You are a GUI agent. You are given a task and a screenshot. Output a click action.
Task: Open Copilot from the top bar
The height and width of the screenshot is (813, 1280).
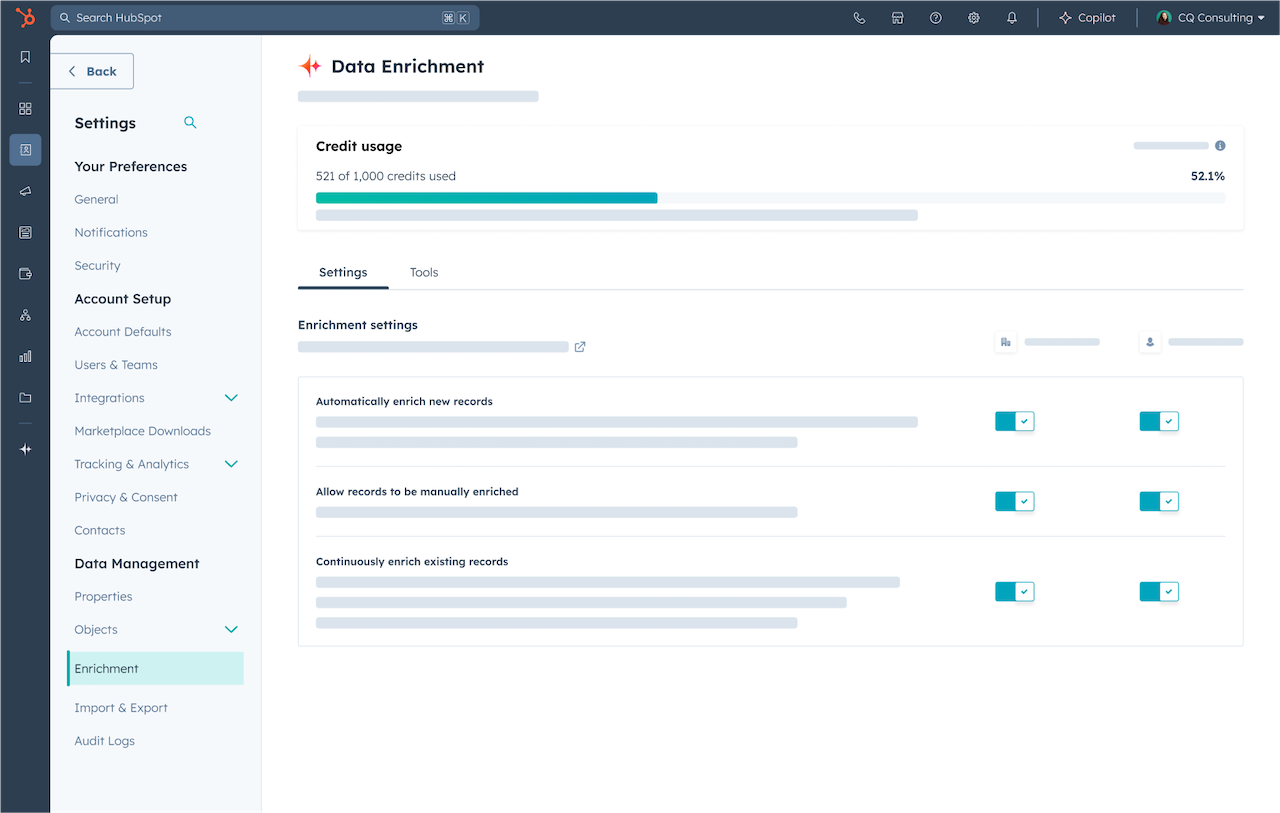(1088, 17)
